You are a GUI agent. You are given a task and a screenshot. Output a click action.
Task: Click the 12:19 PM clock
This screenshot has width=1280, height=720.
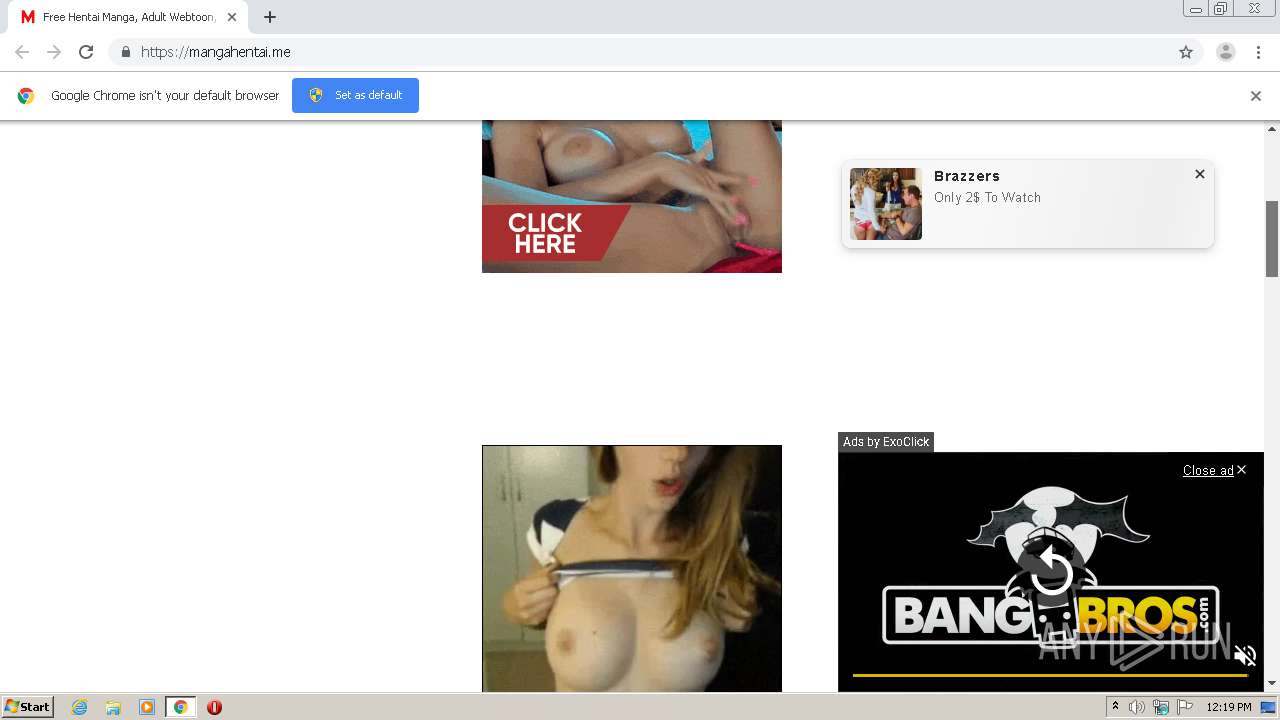pos(1229,707)
